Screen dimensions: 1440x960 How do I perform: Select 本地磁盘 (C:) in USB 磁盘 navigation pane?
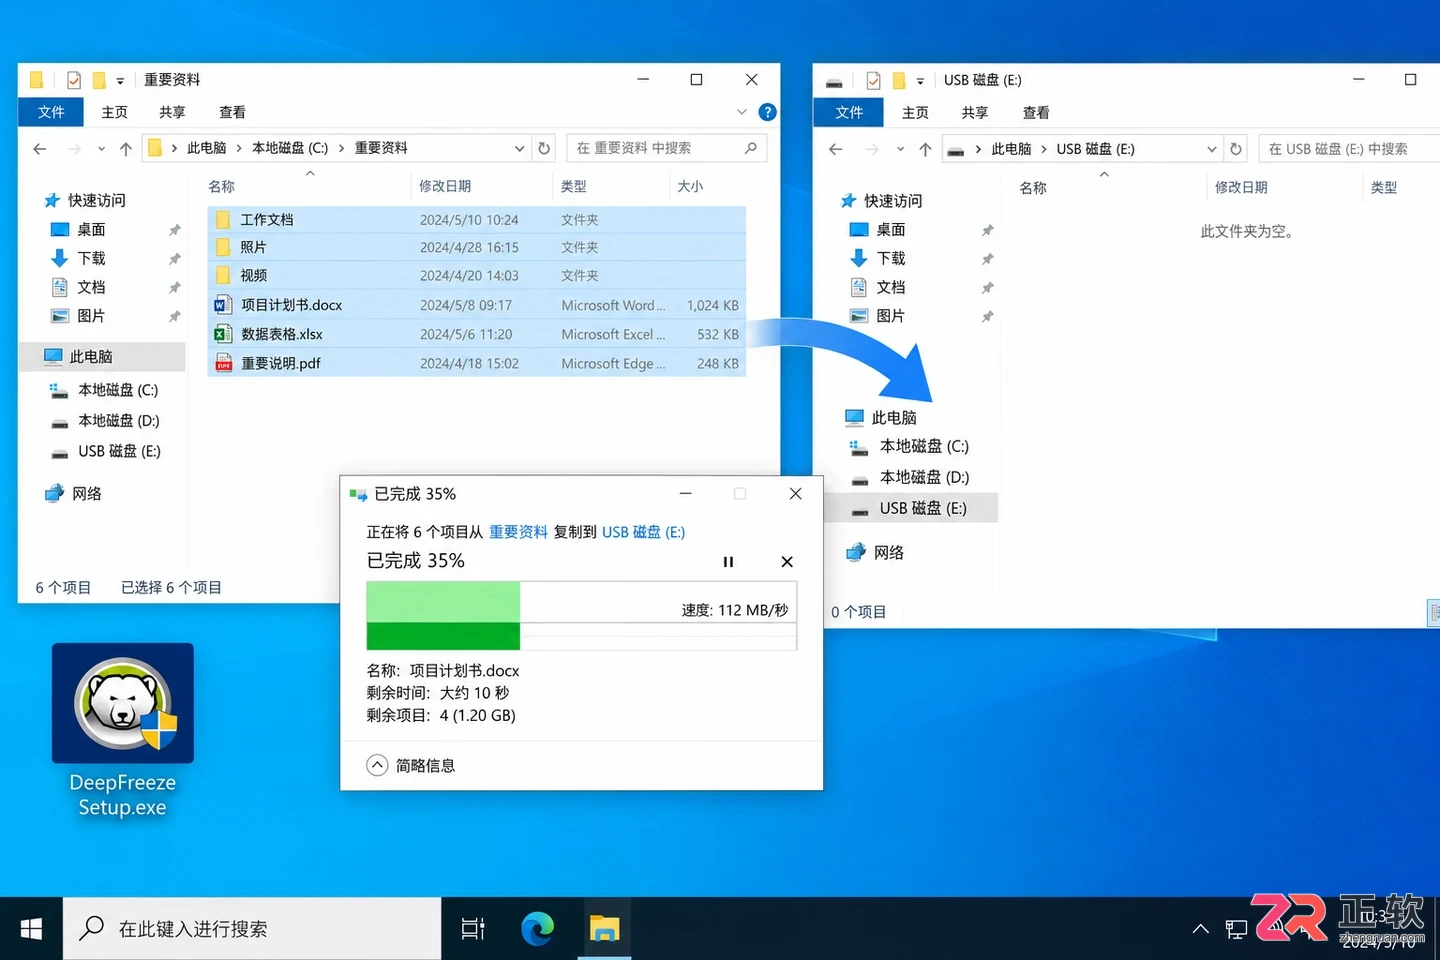click(924, 446)
